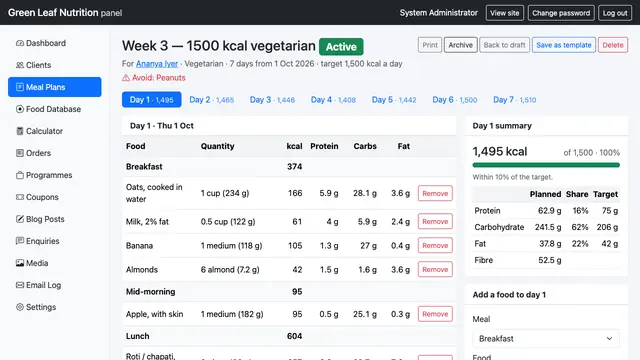Click the Lunch meal header
The height and width of the screenshot is (360, 640).
pos(289,336)
